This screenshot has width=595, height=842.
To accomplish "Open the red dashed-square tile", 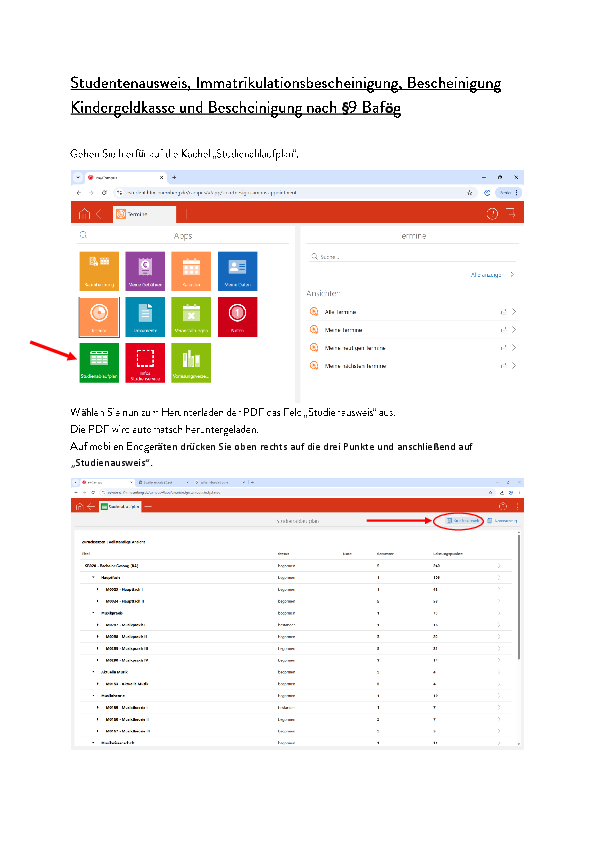I will pos(145,362).
